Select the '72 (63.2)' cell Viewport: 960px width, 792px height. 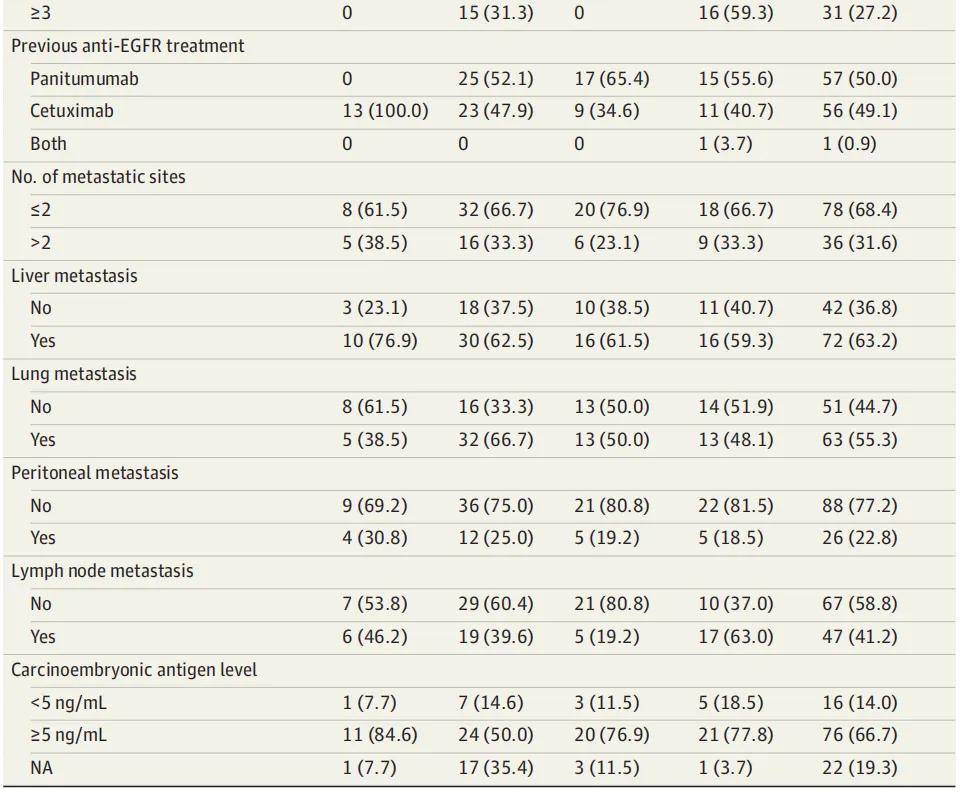coord(859,341)
